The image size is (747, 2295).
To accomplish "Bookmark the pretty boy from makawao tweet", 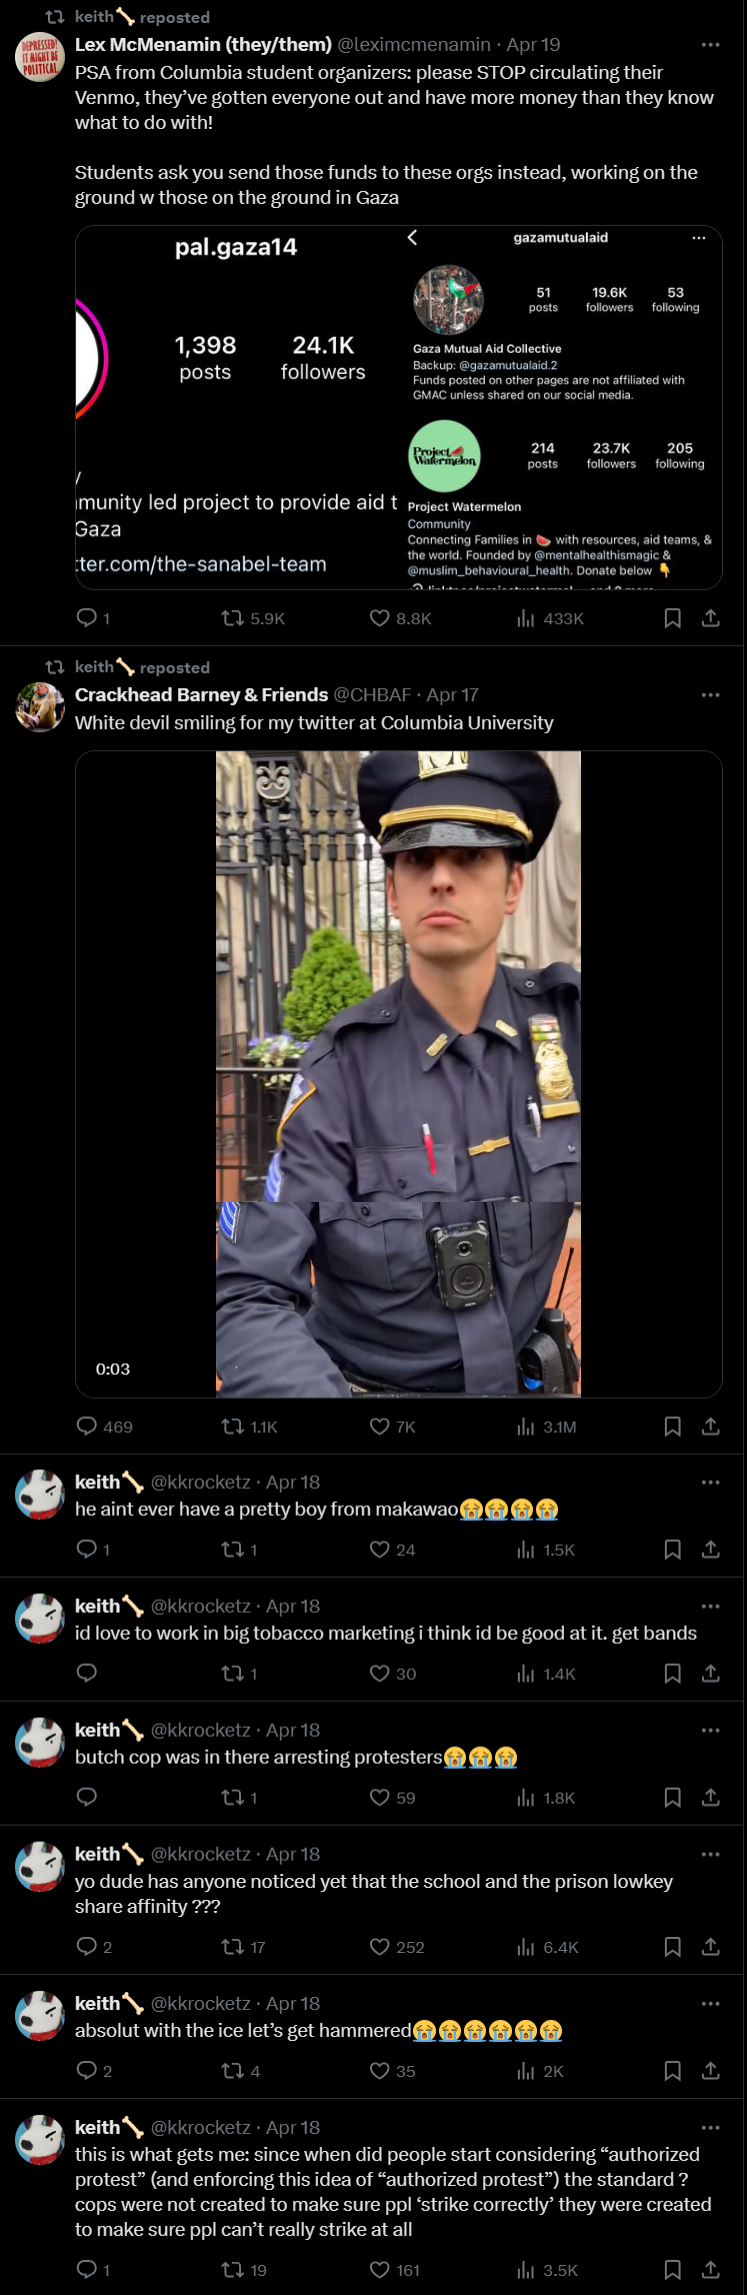I will tap(673, 1549).
